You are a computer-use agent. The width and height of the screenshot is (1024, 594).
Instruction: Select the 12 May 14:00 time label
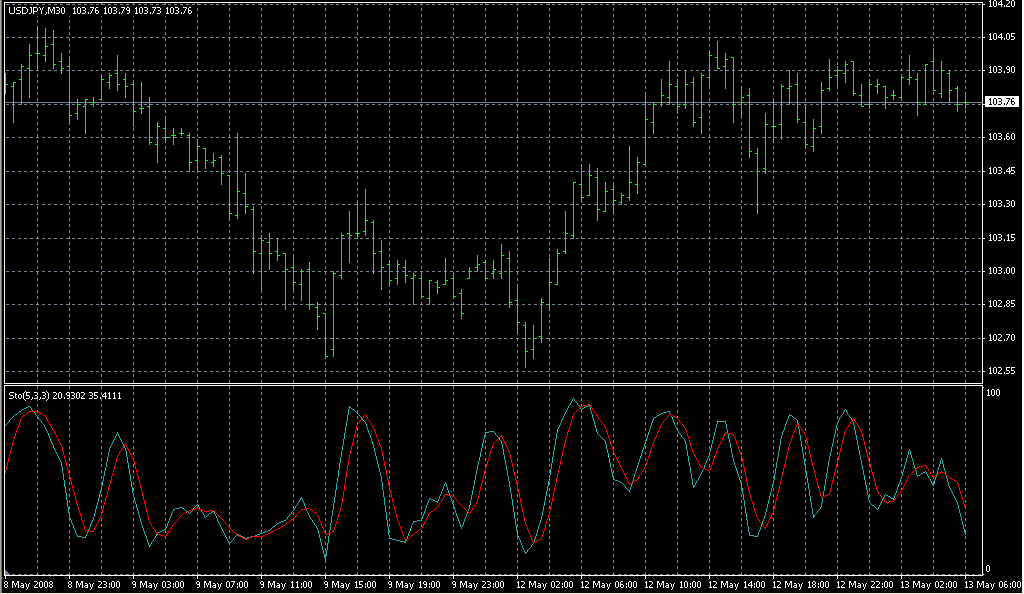[x=737, y=584]
